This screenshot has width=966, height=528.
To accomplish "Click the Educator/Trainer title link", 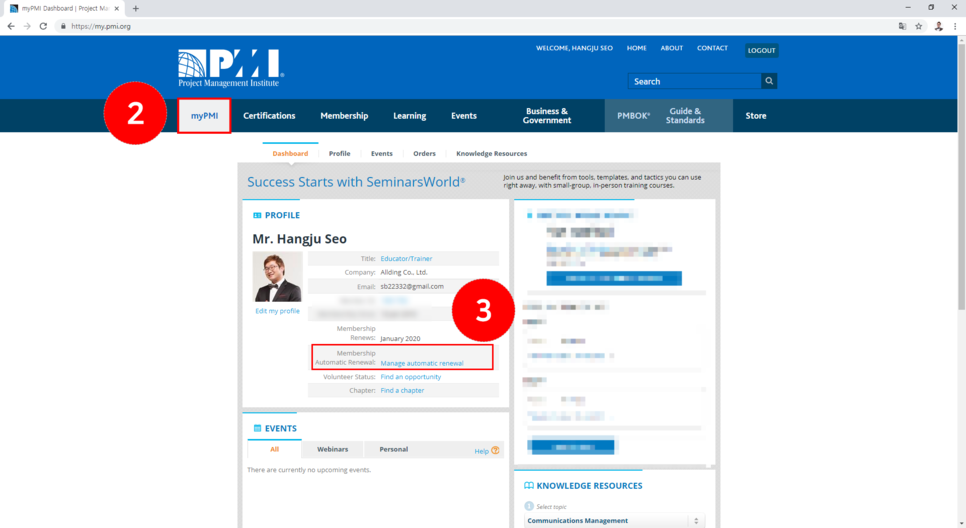I will (406, 259).
